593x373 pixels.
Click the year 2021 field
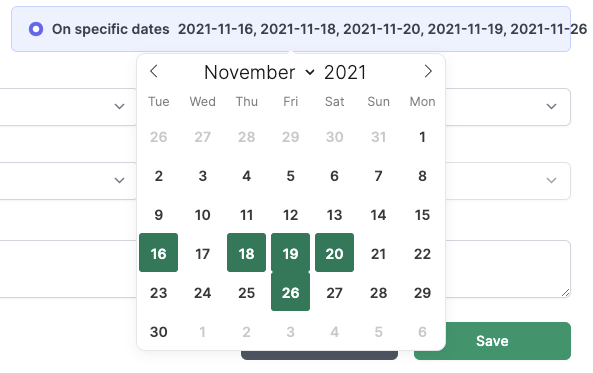(345, 72)
